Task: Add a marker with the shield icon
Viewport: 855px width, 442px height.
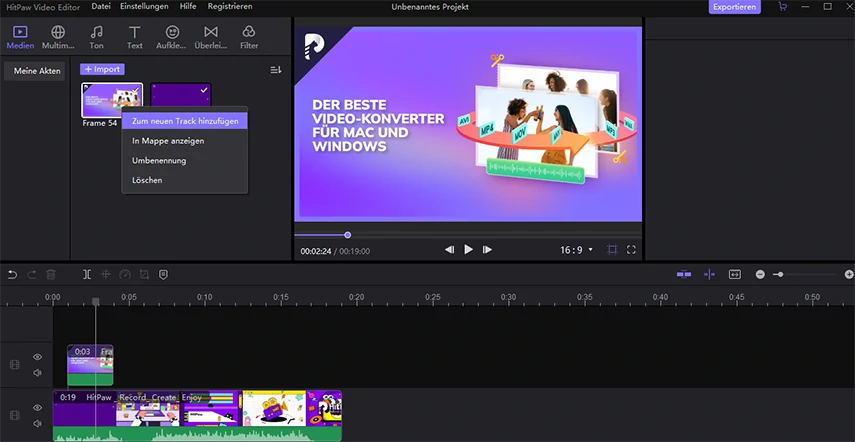Action: (x=163, y=275)
